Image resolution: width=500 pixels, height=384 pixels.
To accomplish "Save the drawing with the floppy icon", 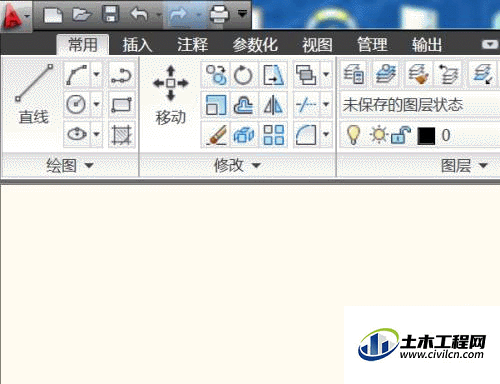I will (x=111, y=15).
